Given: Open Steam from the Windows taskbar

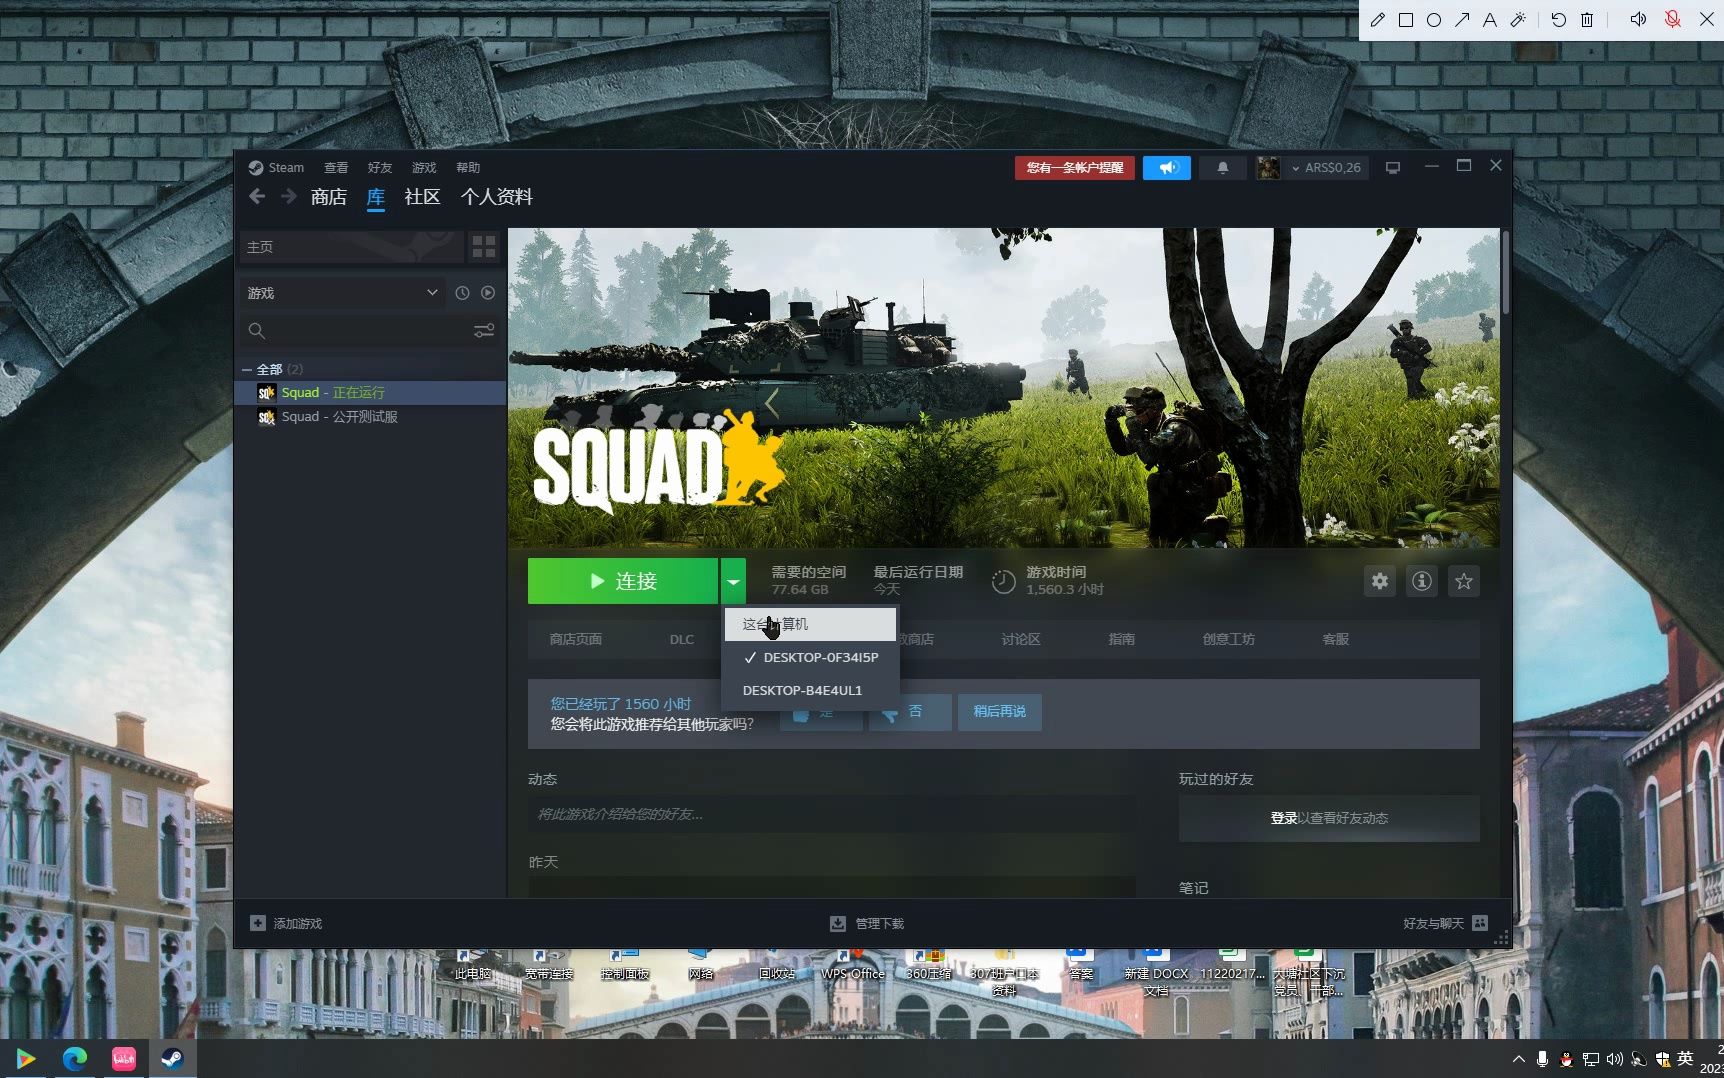Looking at the screenshot, I should click(172, 1058).
